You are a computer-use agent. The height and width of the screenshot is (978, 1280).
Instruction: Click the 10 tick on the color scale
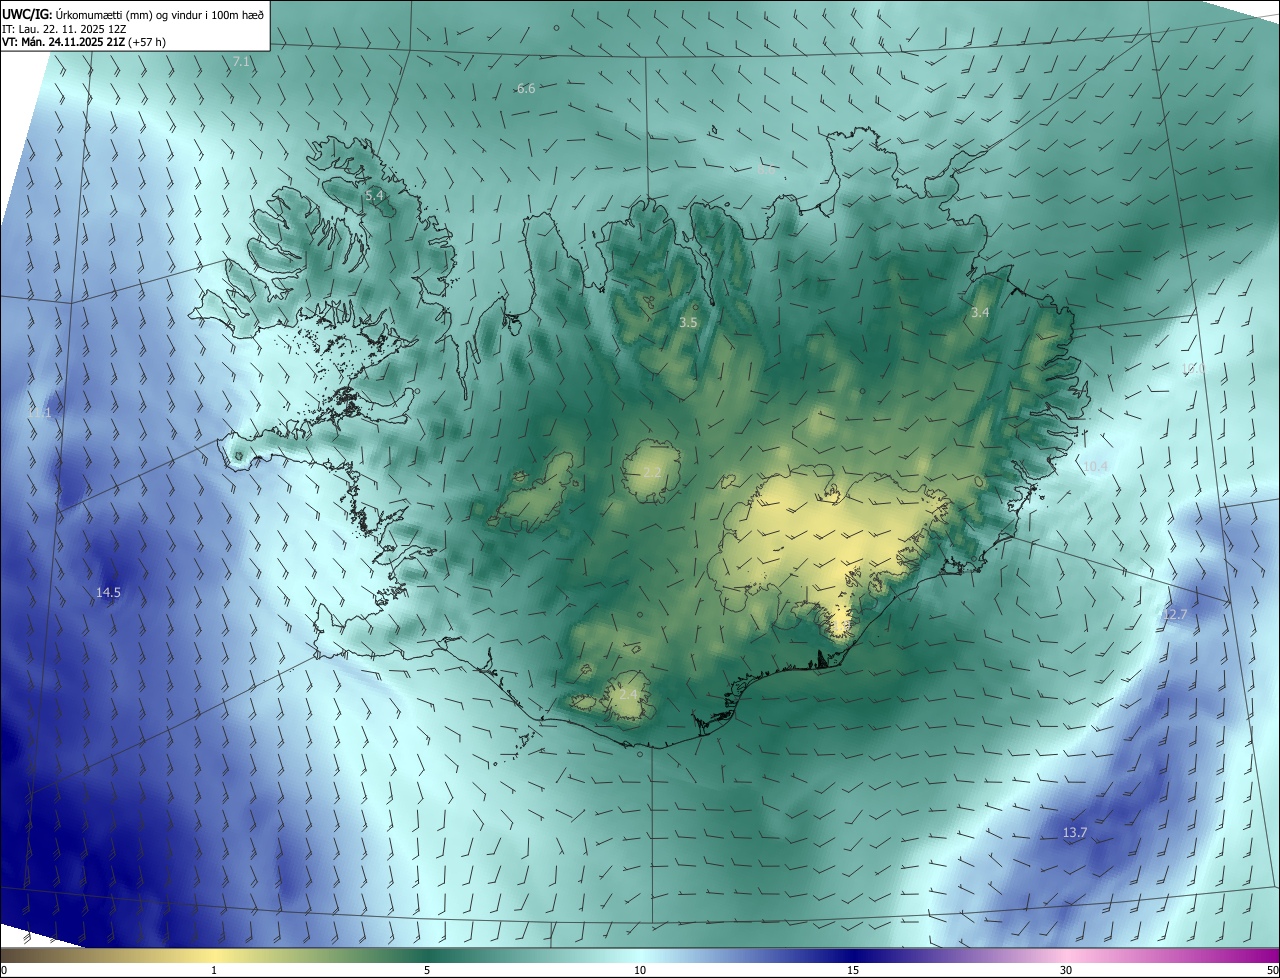[640, 970]
